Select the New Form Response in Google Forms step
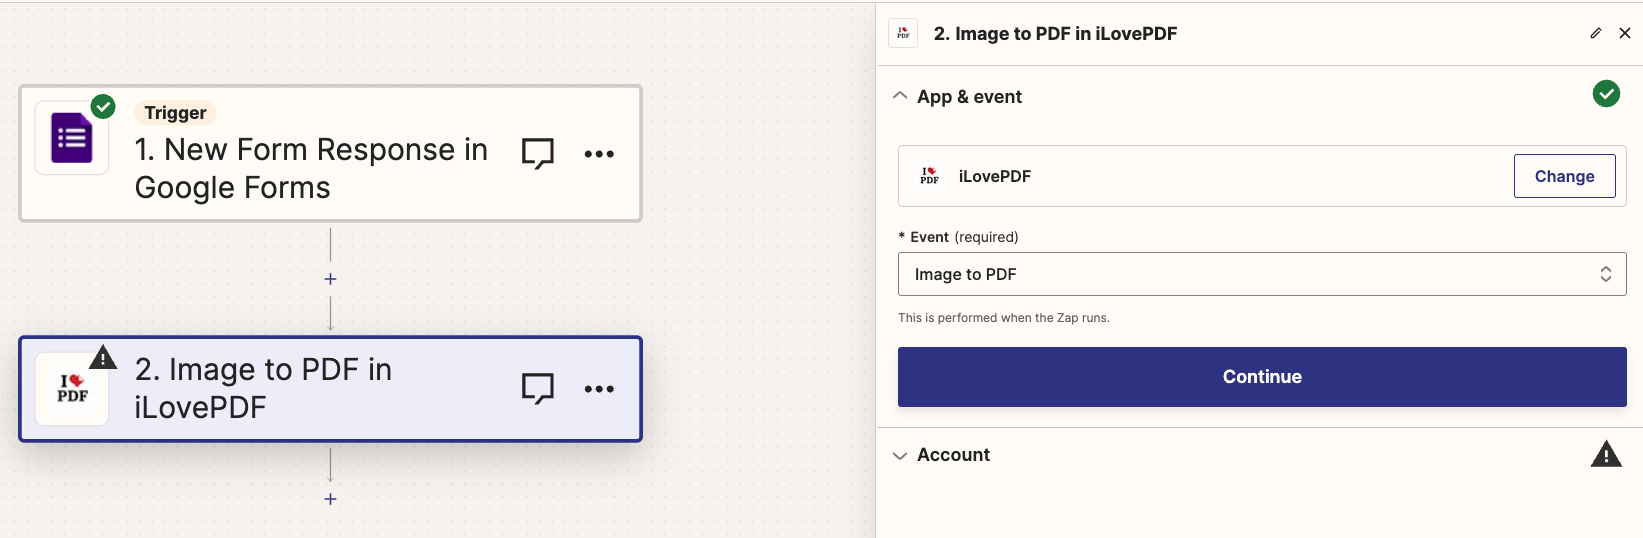The width and height of the screenshot is (1643, 538). pyautogui.click(x=330, y=153)
